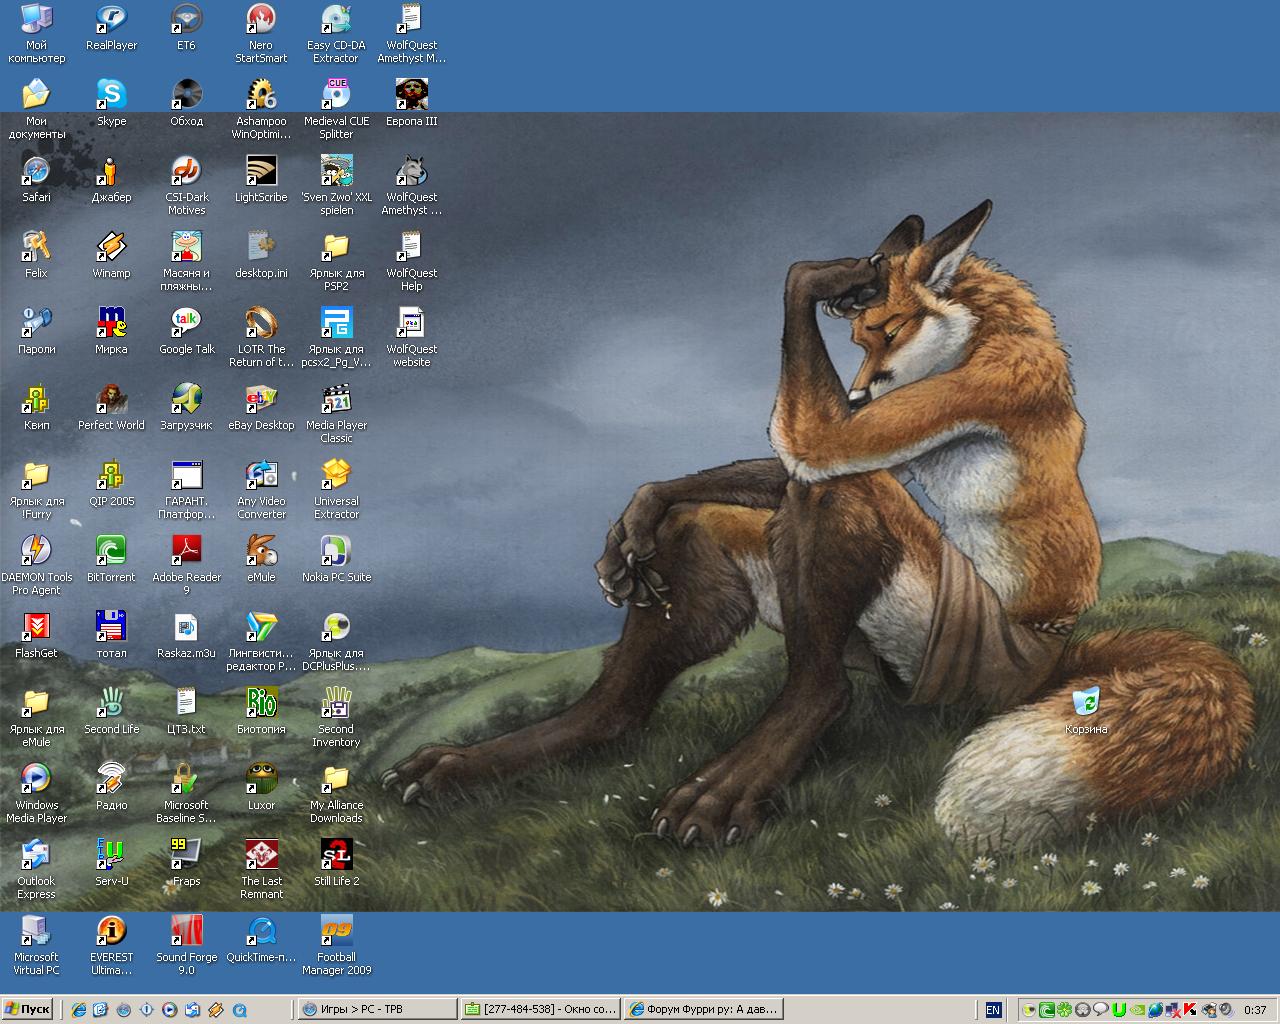Switch to Форум Фурри ру taskbar window
1280x1024 pixels.
tap(702, 1009)
